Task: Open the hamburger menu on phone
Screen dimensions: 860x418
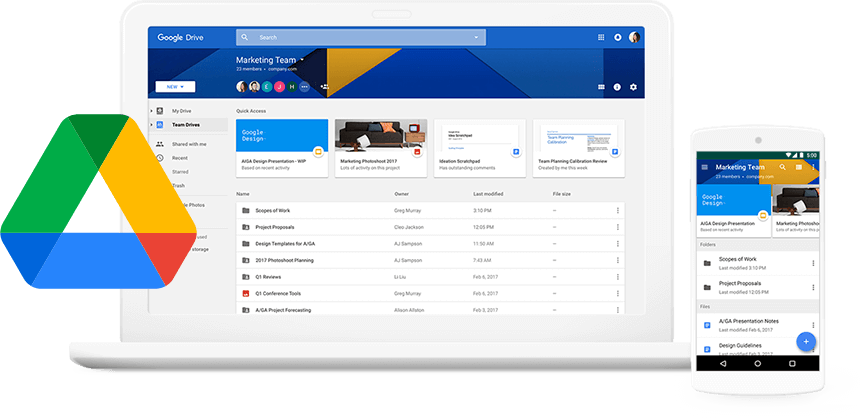Action: 705,167
